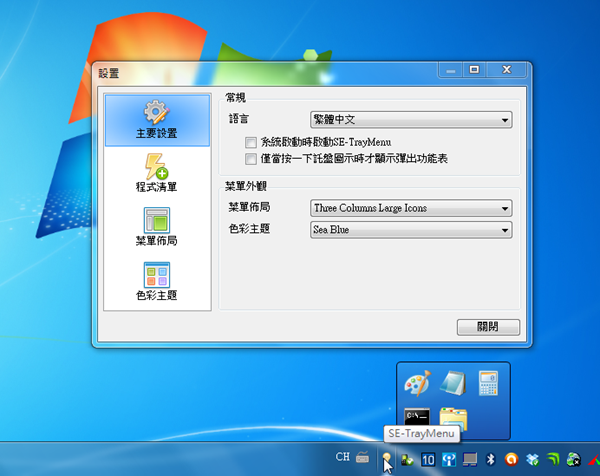The height and width of the screenshot is (476, 600).
Task: Toggle 系統啟動時啟動SE-TrayMenu checkbox
Action: pos(251,143)
